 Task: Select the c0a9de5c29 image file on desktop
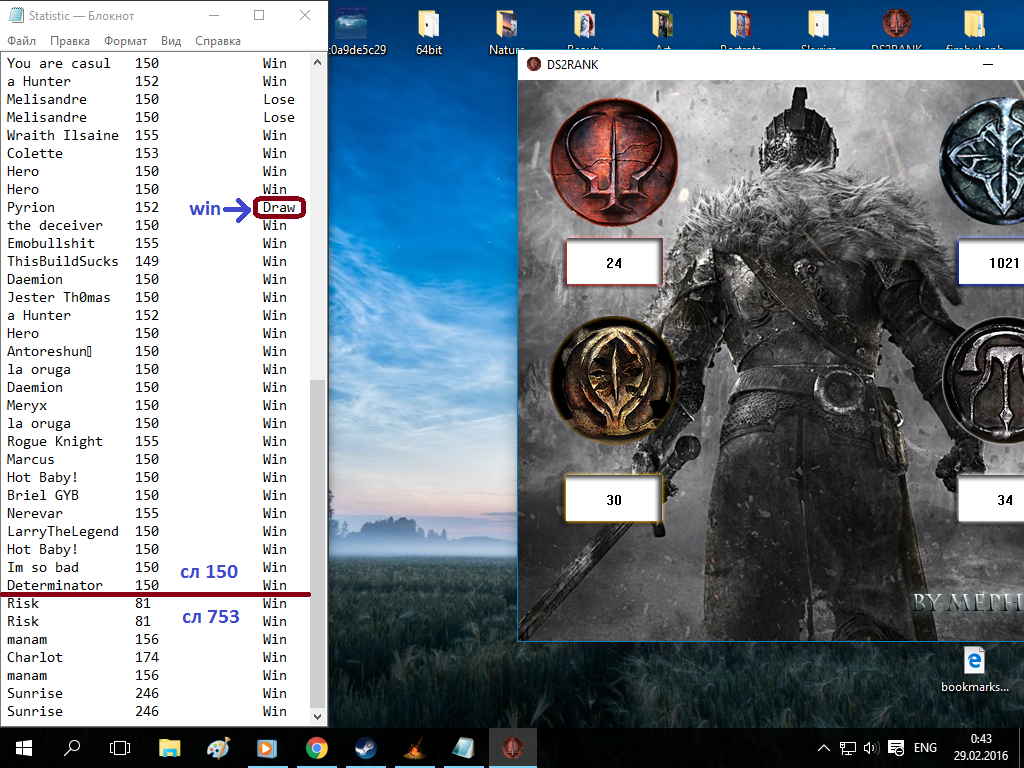click(357, 31)
